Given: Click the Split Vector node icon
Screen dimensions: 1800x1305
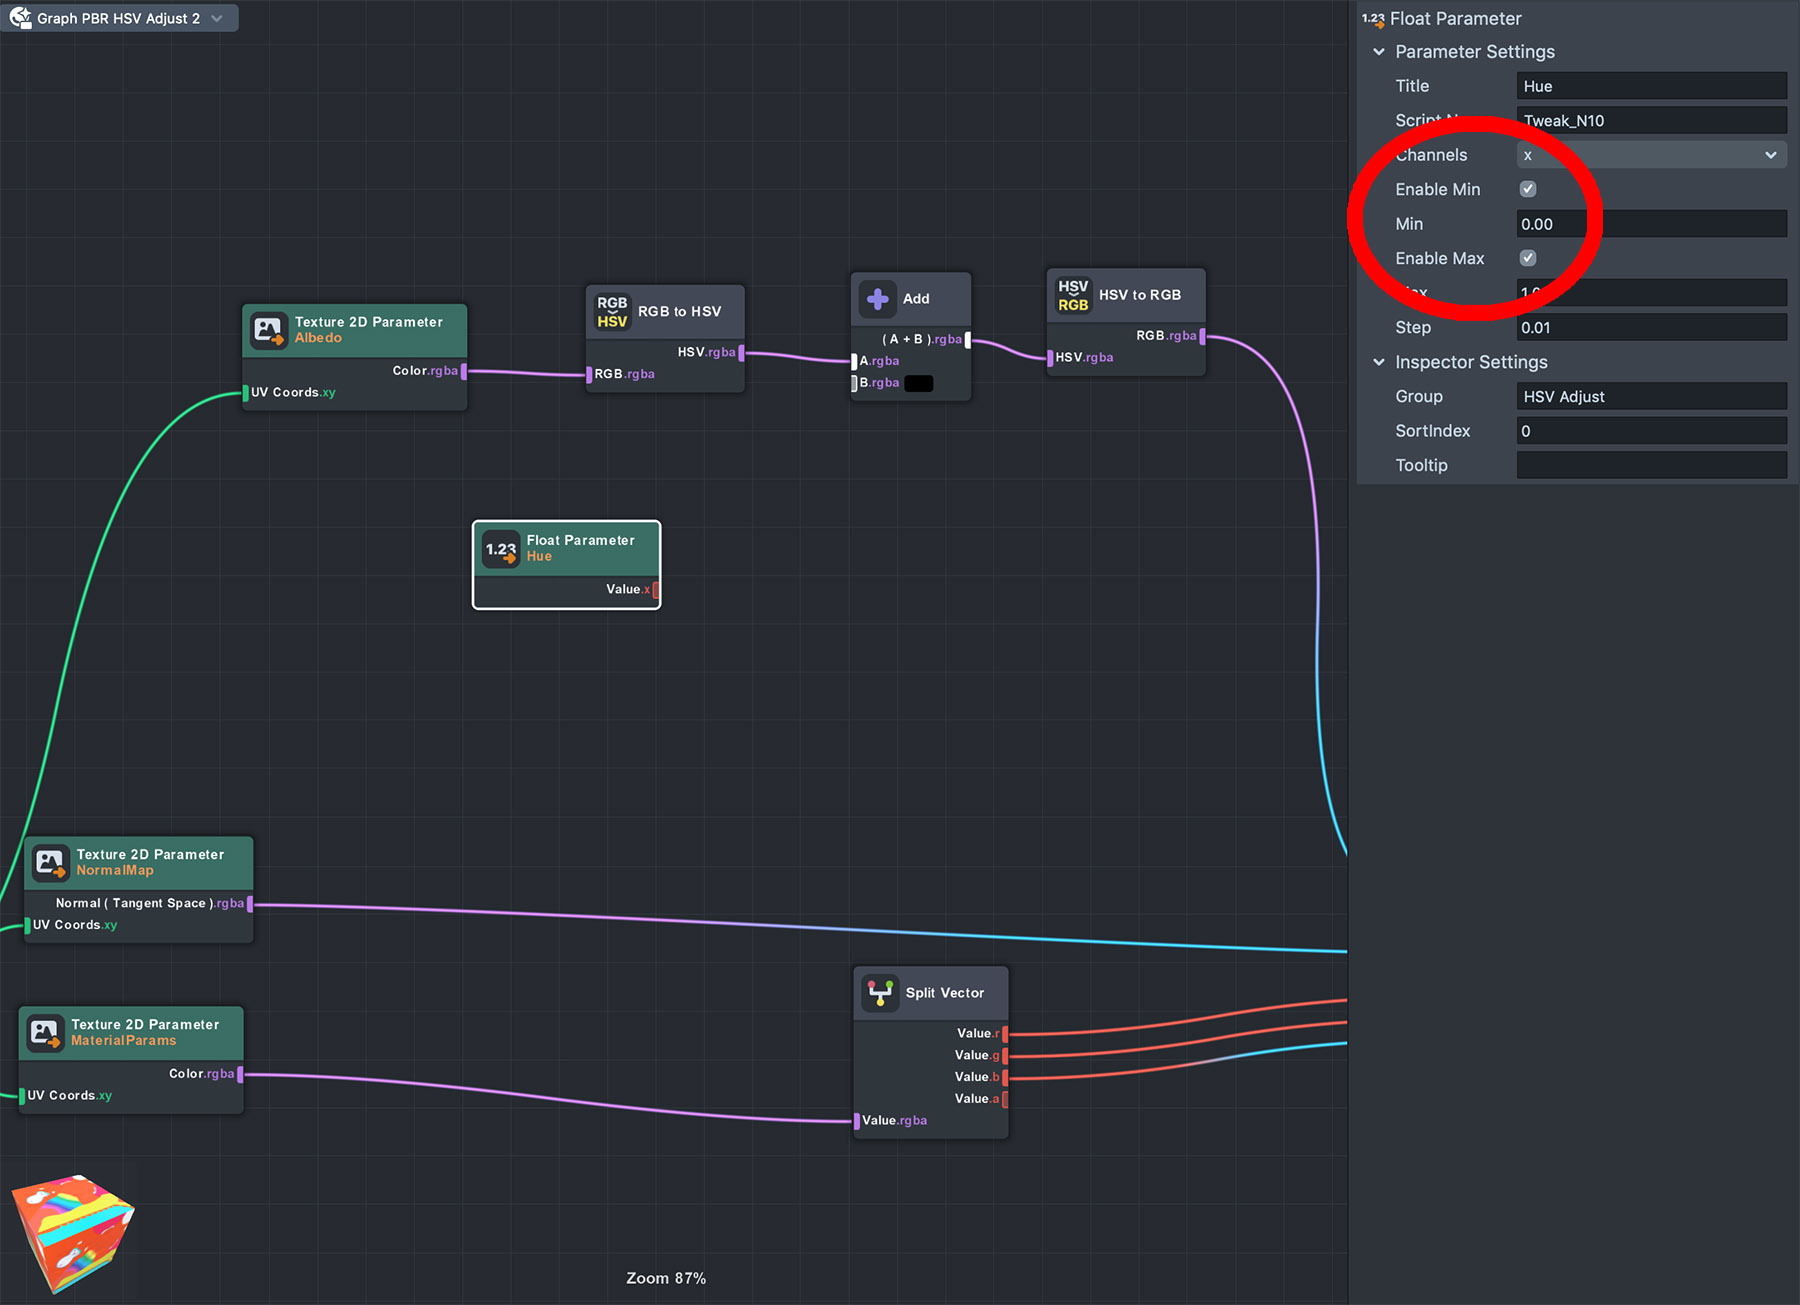Looking at the screenshot, I should pyautogui.click(x=880, y=993).
